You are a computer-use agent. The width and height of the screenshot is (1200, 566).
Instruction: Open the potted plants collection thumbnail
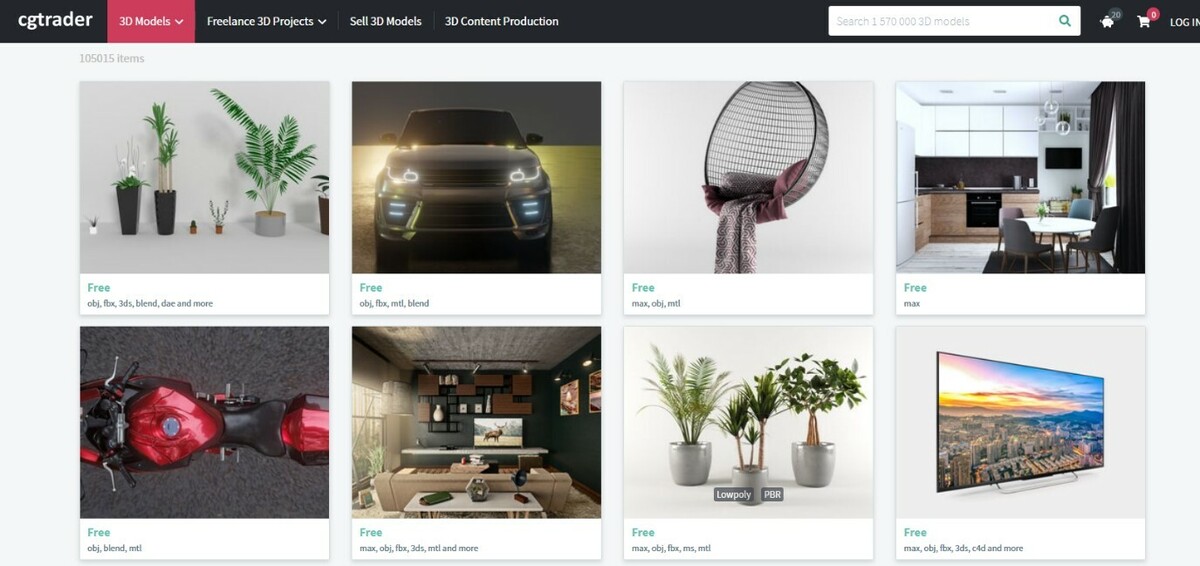pos(204,177)
